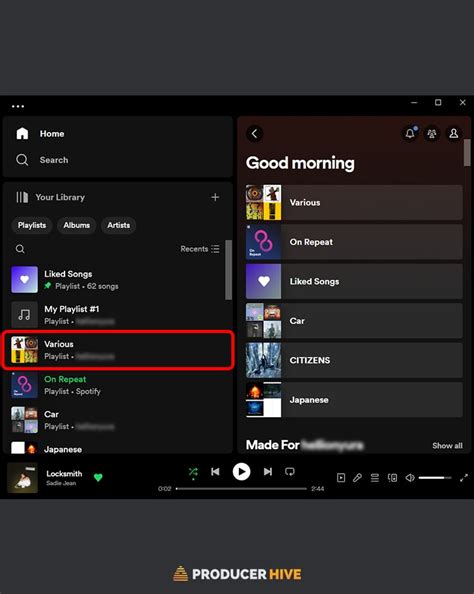474x594 pixels.
Task: Create playlist with the plus icon
Action: (215, 197)
